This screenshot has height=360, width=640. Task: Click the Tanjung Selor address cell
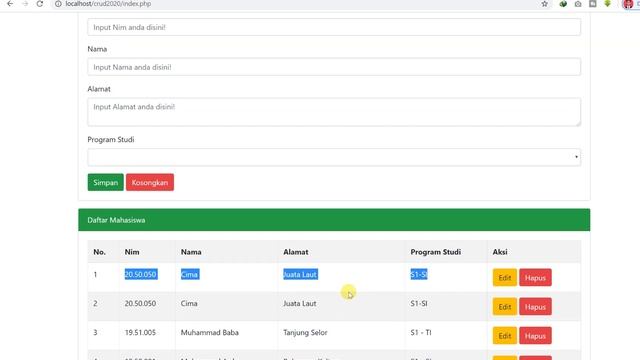click(x=305, y=332)
